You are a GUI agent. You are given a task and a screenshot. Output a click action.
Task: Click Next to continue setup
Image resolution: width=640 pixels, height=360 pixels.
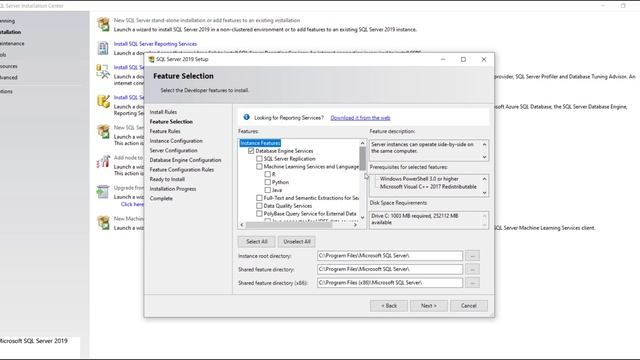pyautogui.click(x=429, y=306)
